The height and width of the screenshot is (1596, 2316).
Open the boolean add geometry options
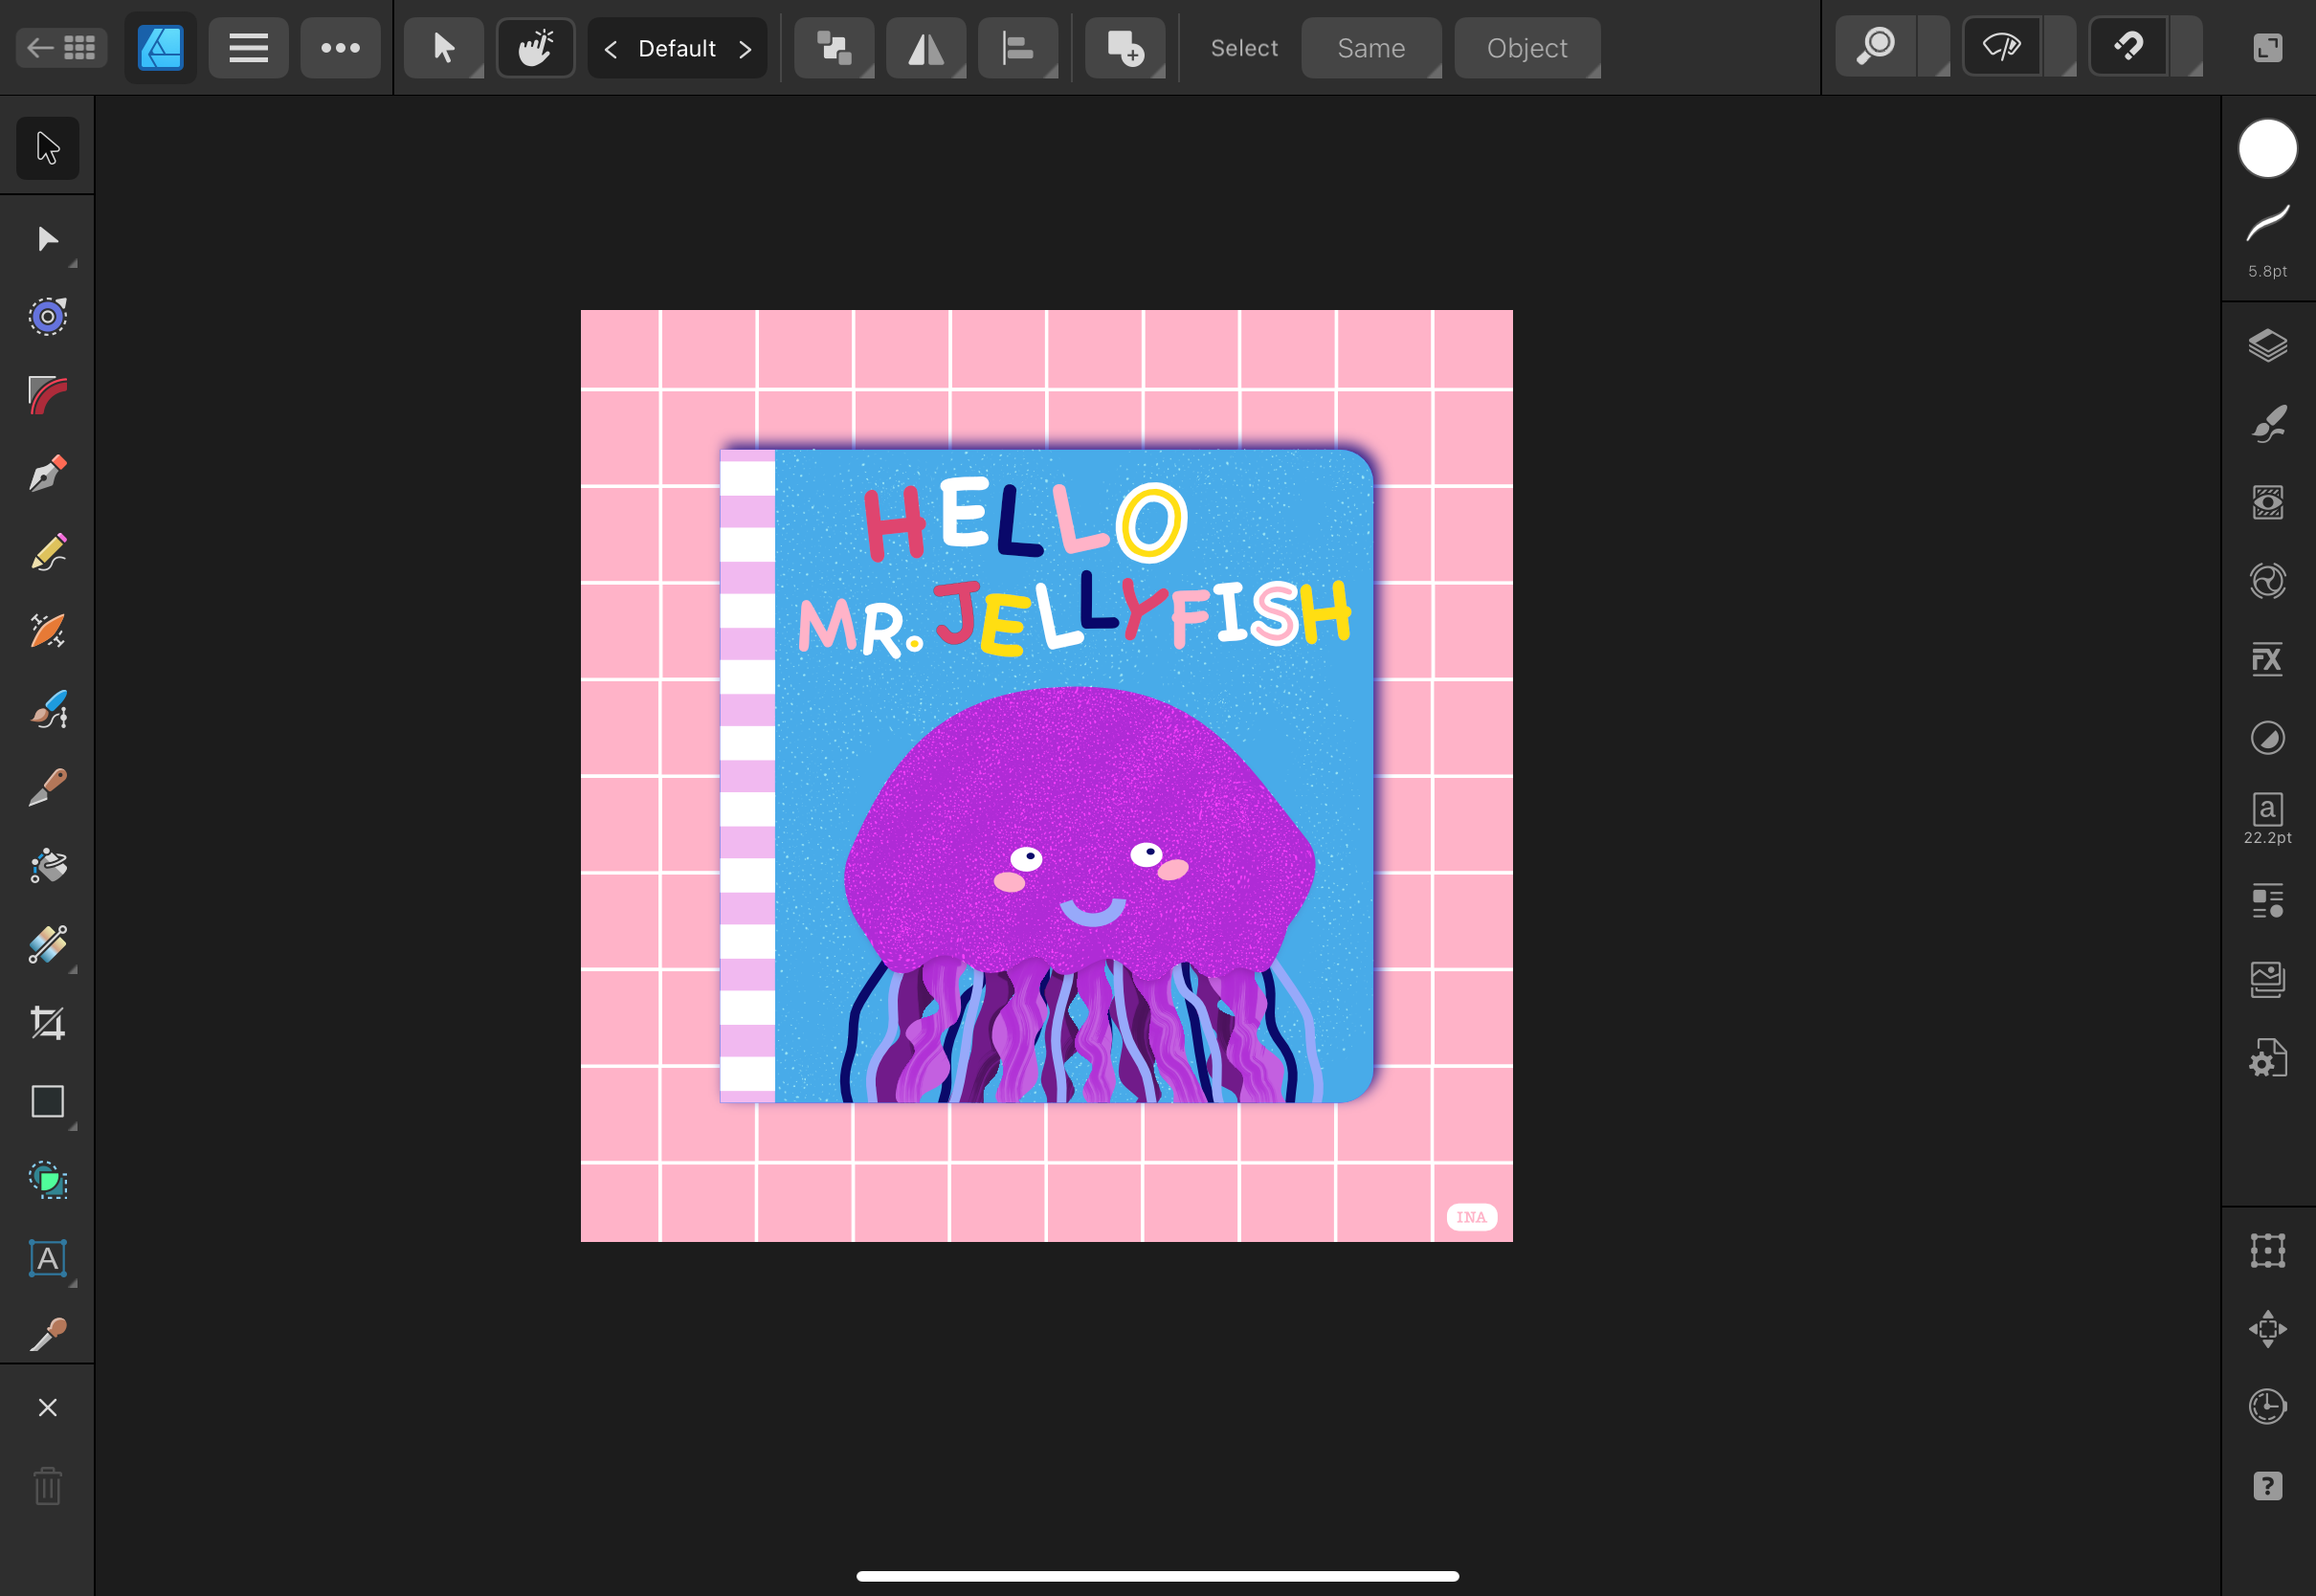1125,47
